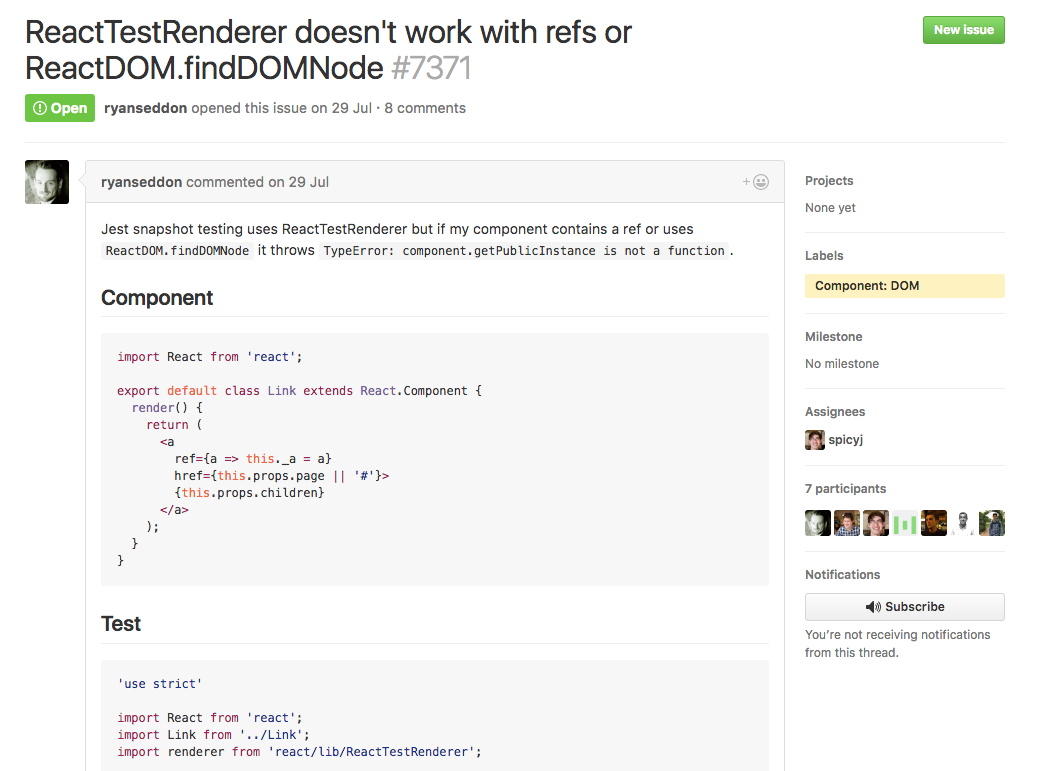Image resolution: width=1056 pixels, height=771 pixels.
Task: Click "import Link from '../Link'" line
Action: (213, 735)
